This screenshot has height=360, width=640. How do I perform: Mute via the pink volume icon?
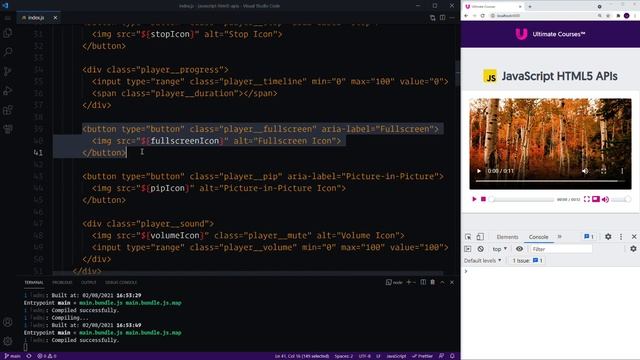605,200
